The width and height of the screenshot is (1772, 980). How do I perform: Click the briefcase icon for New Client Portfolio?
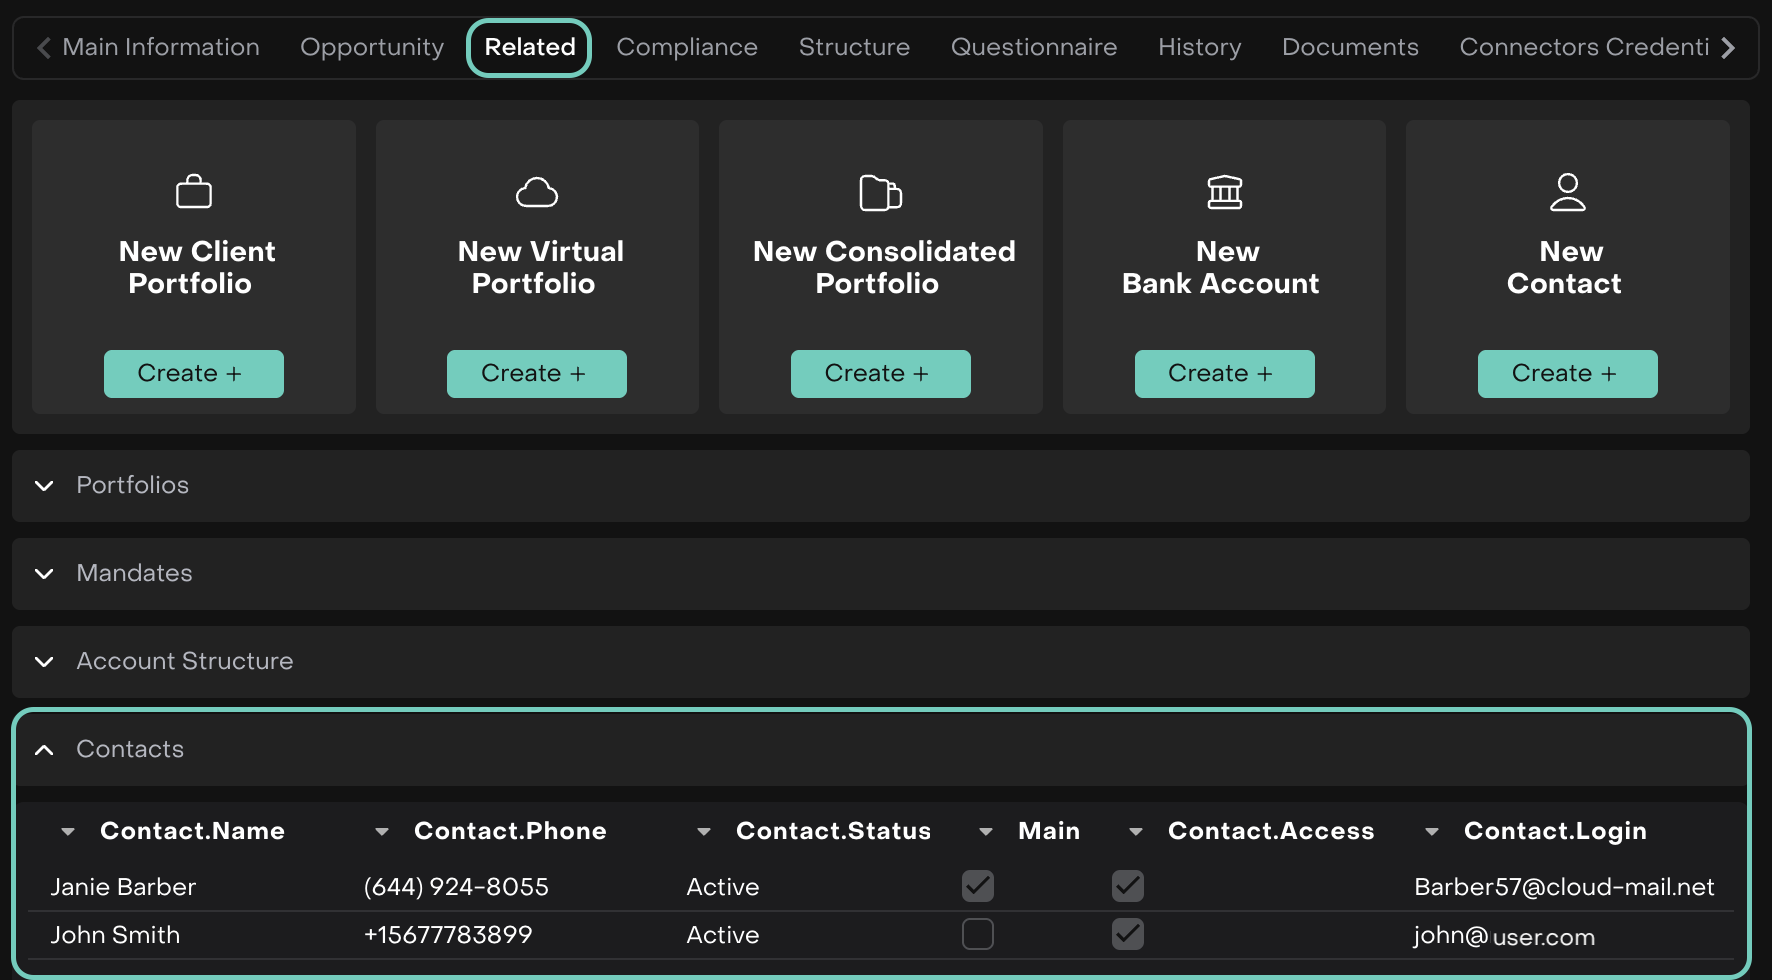coord(194,191)
